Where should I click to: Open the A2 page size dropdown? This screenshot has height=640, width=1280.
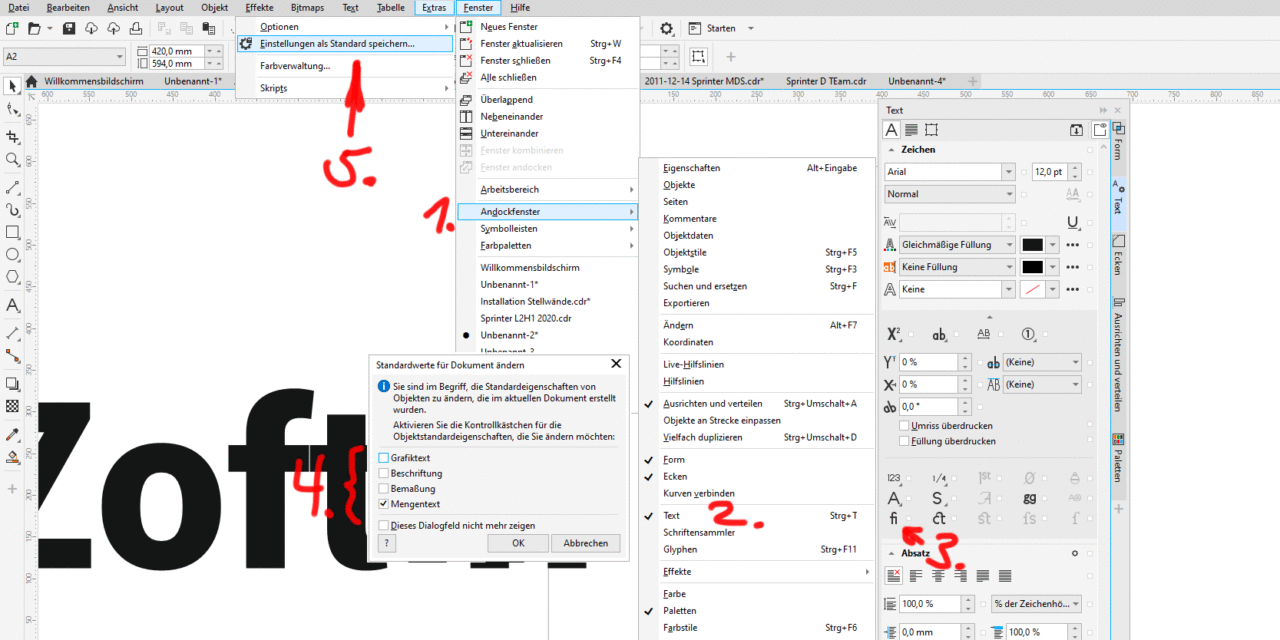(120, 57)
